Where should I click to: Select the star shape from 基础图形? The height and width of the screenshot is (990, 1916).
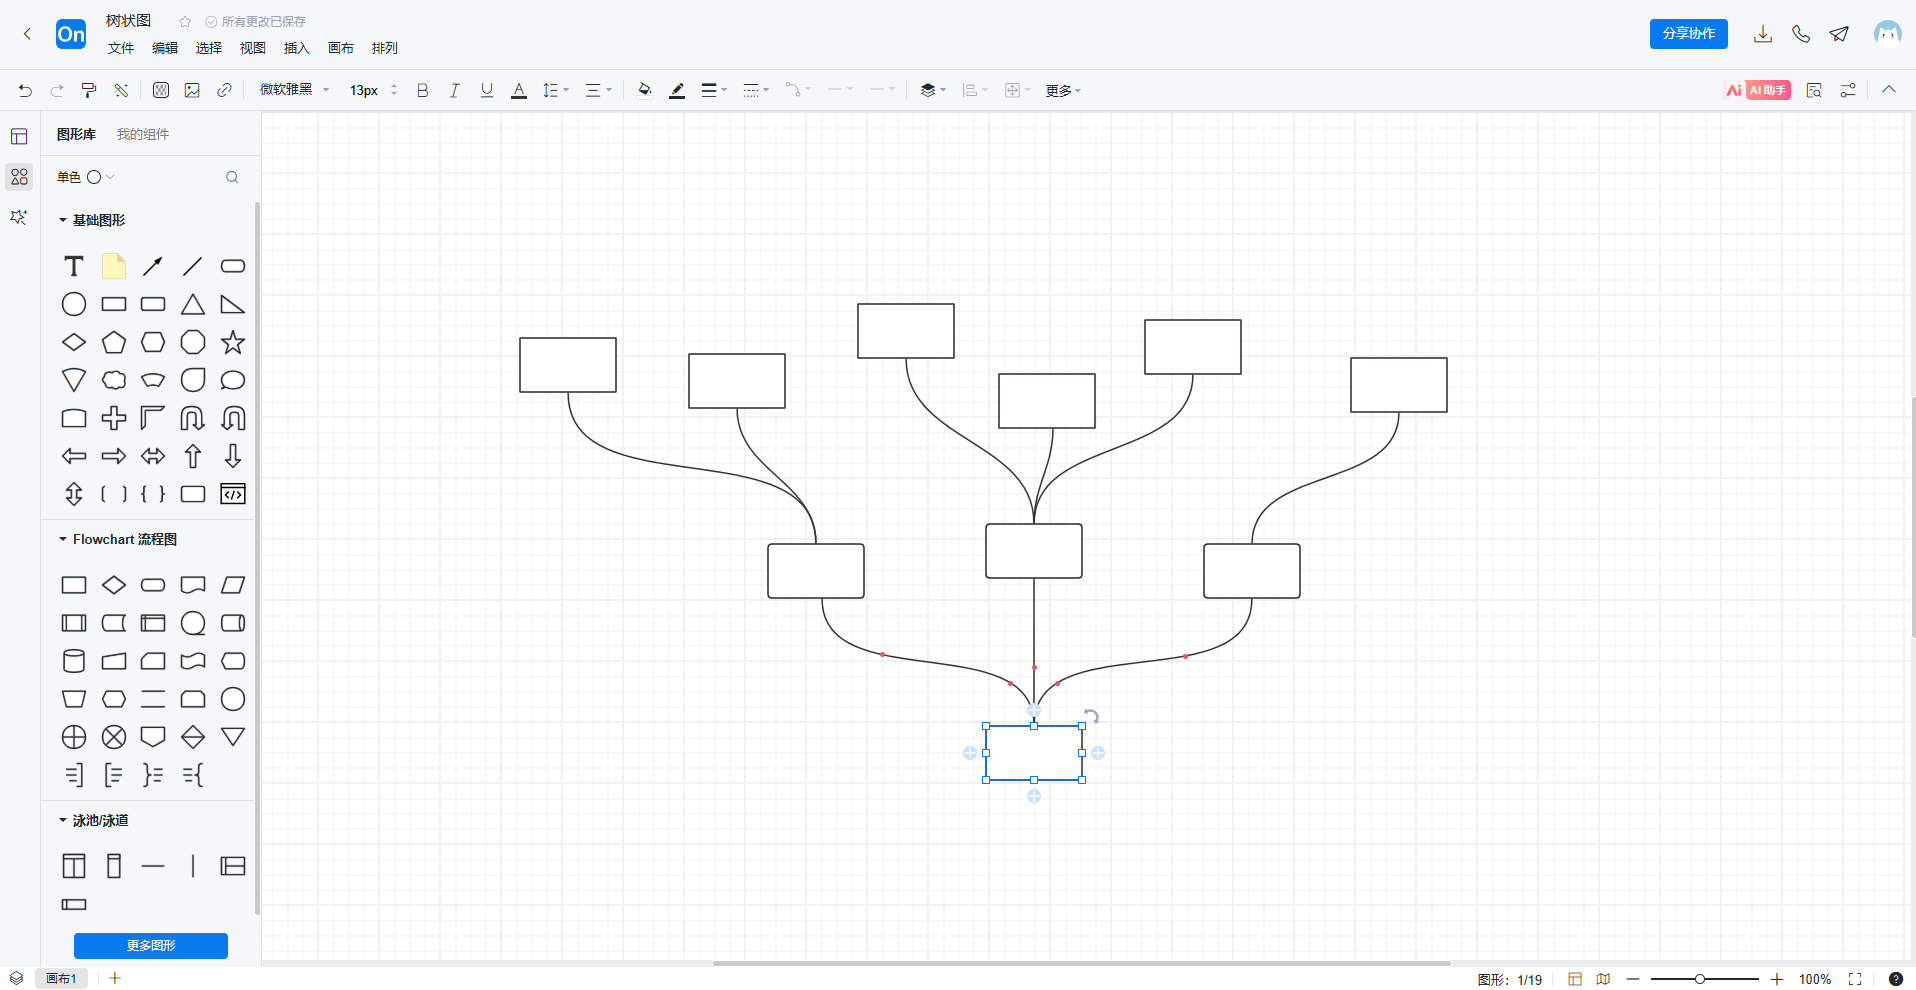(233, 343)
